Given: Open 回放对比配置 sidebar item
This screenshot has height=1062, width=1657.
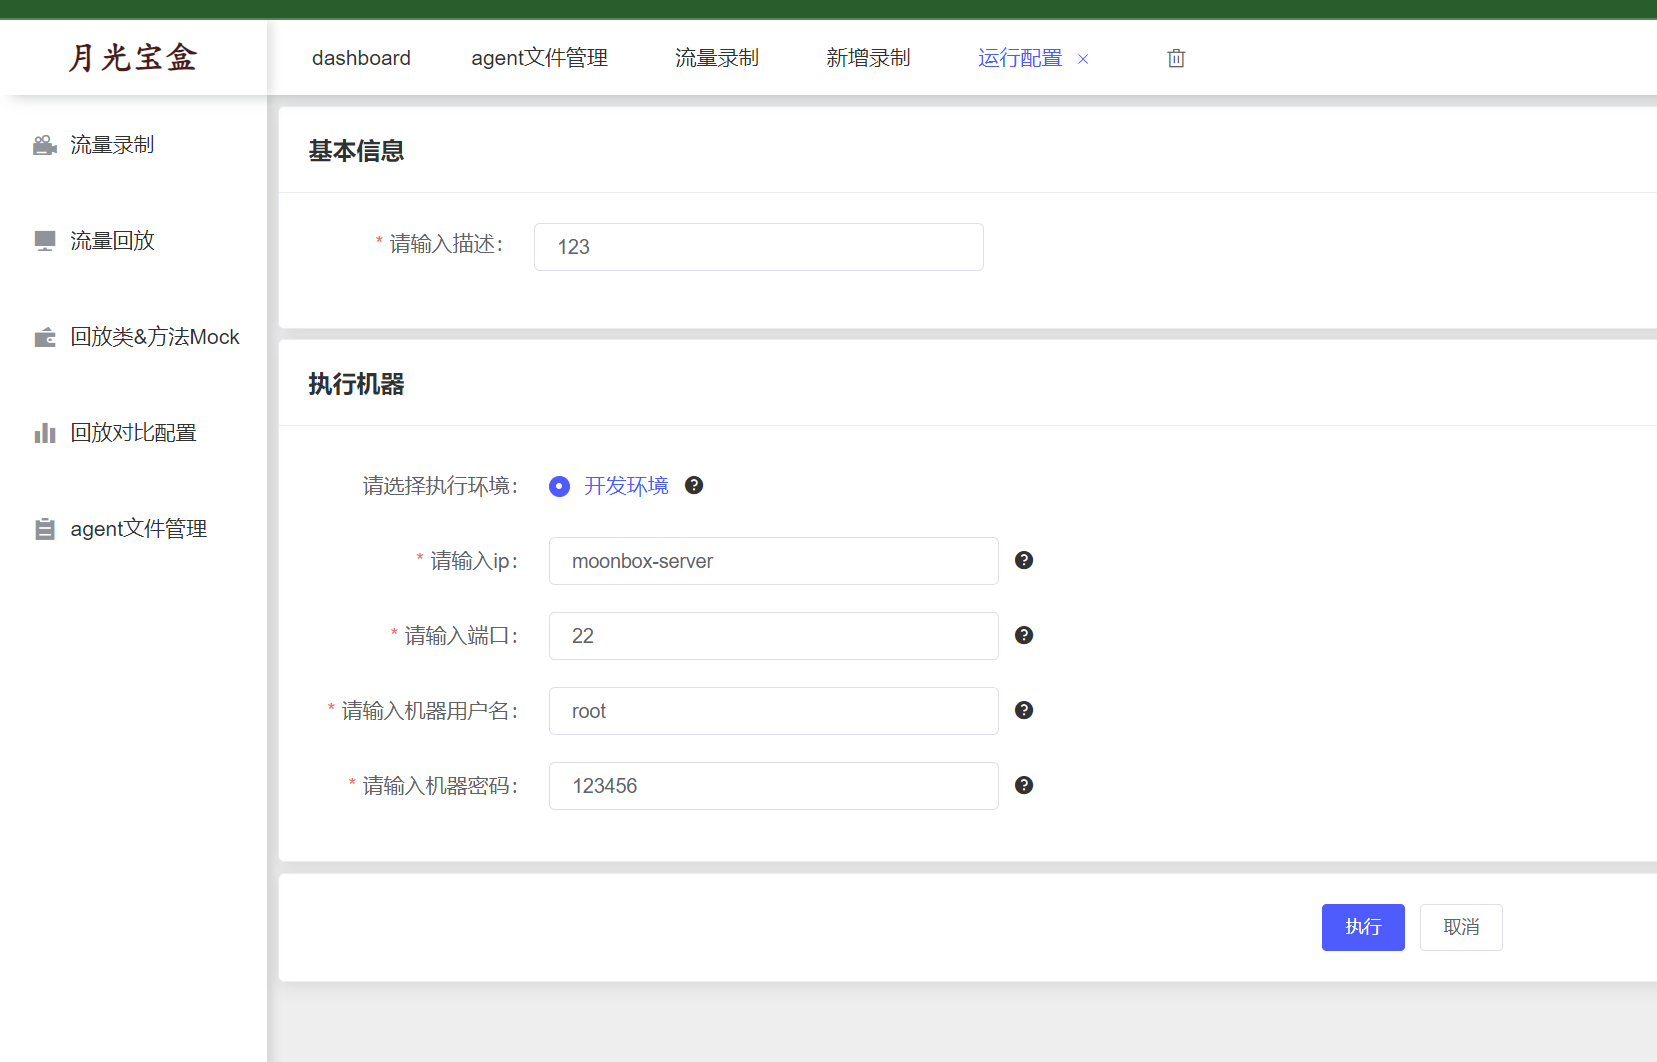Looking at the screenshot, I should click(x=134, y=433).
